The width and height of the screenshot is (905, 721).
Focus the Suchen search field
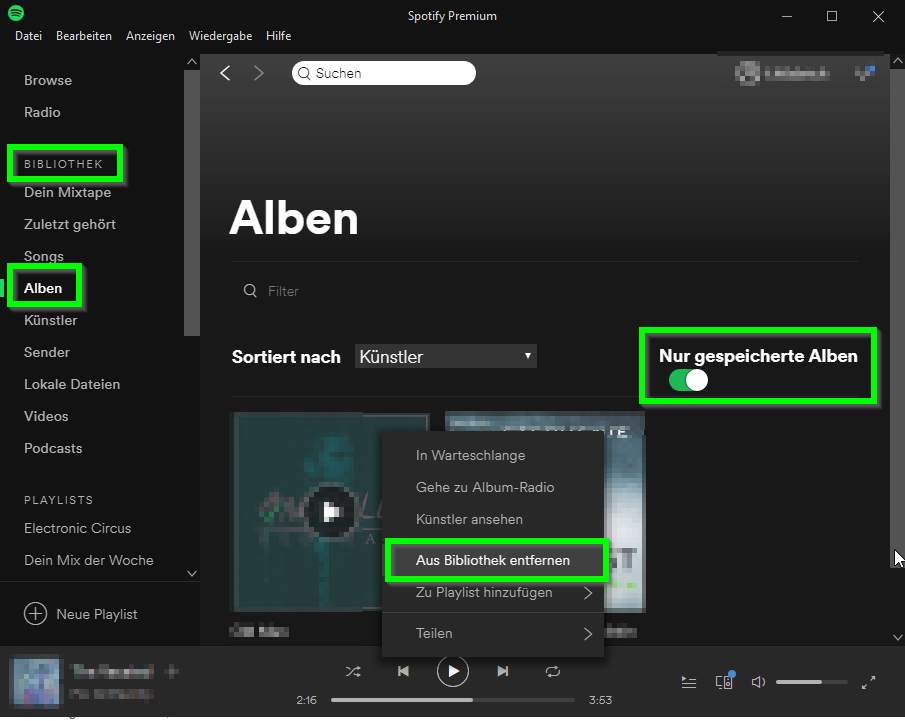pyautogui.click(x=384, y=73)
